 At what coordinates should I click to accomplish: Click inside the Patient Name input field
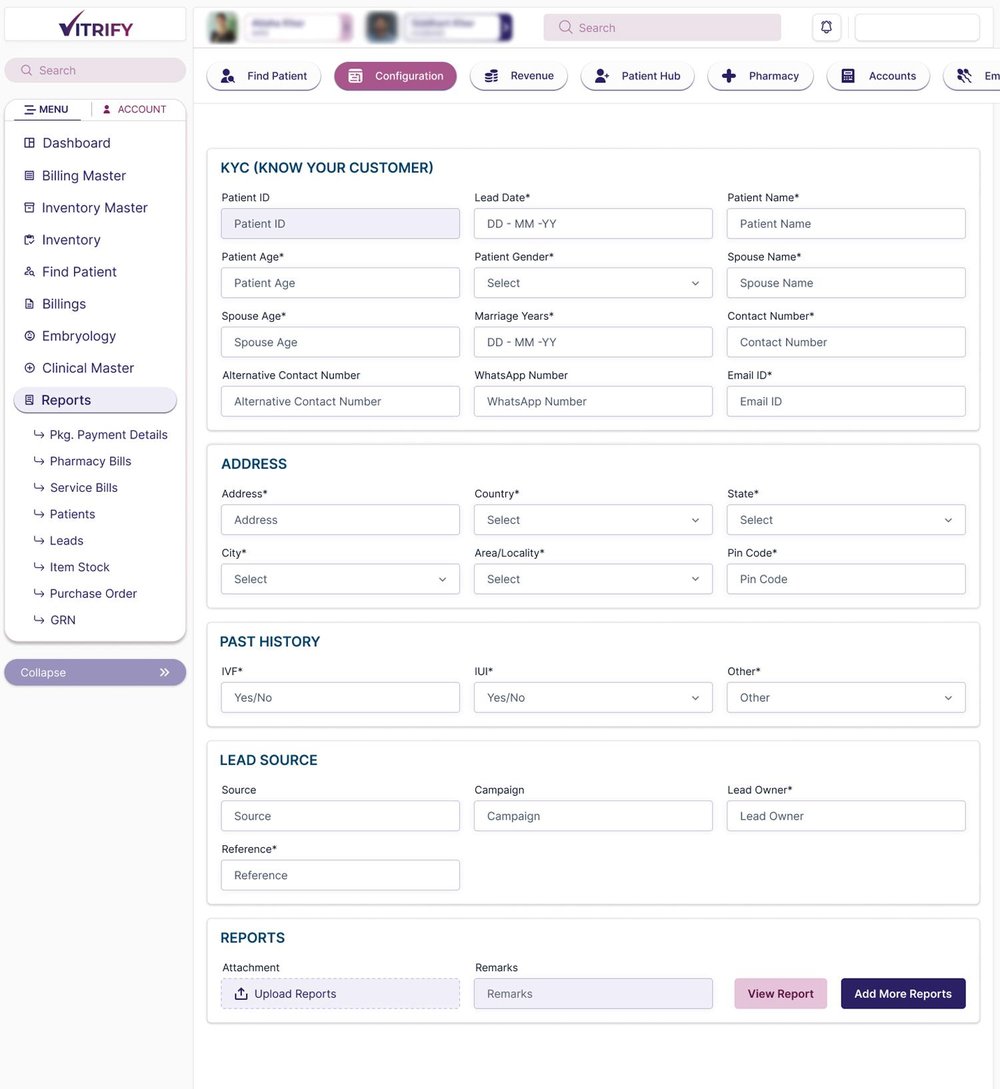point(845,223)
